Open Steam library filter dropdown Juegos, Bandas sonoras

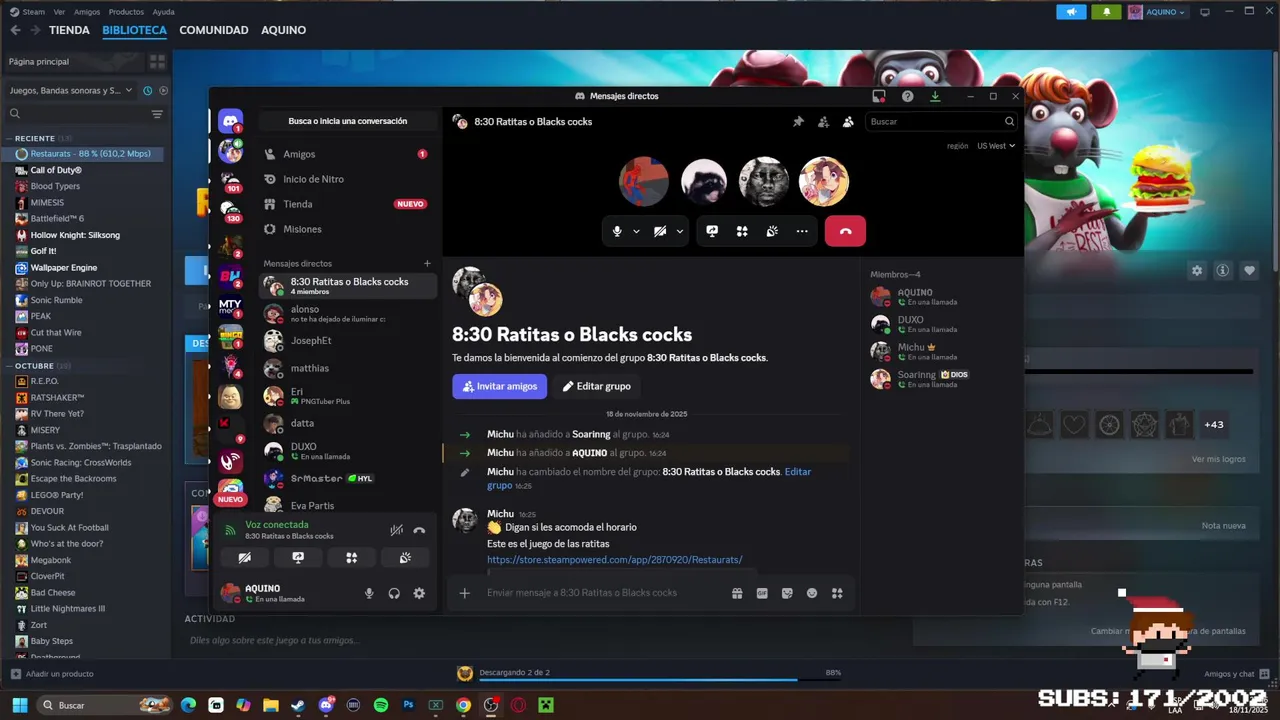(x=71, y=90)
